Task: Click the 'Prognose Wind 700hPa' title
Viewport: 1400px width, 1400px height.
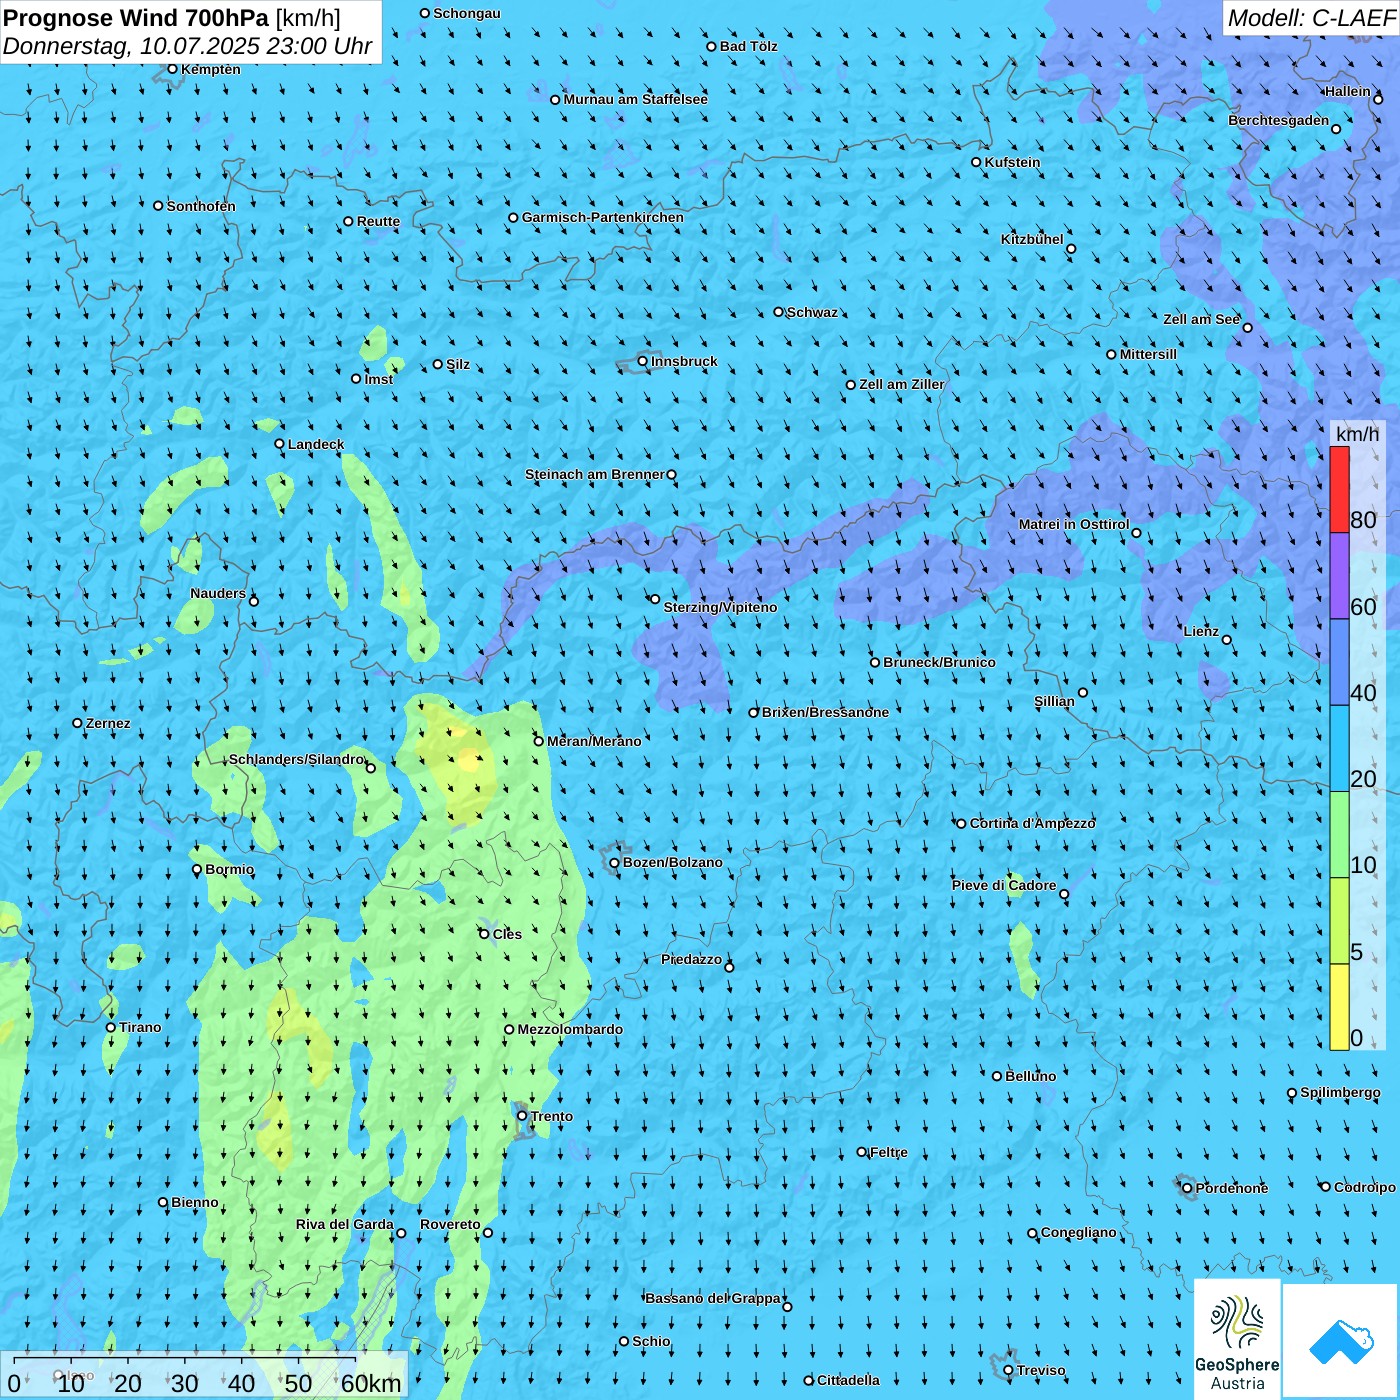Action: pos(136,17)
